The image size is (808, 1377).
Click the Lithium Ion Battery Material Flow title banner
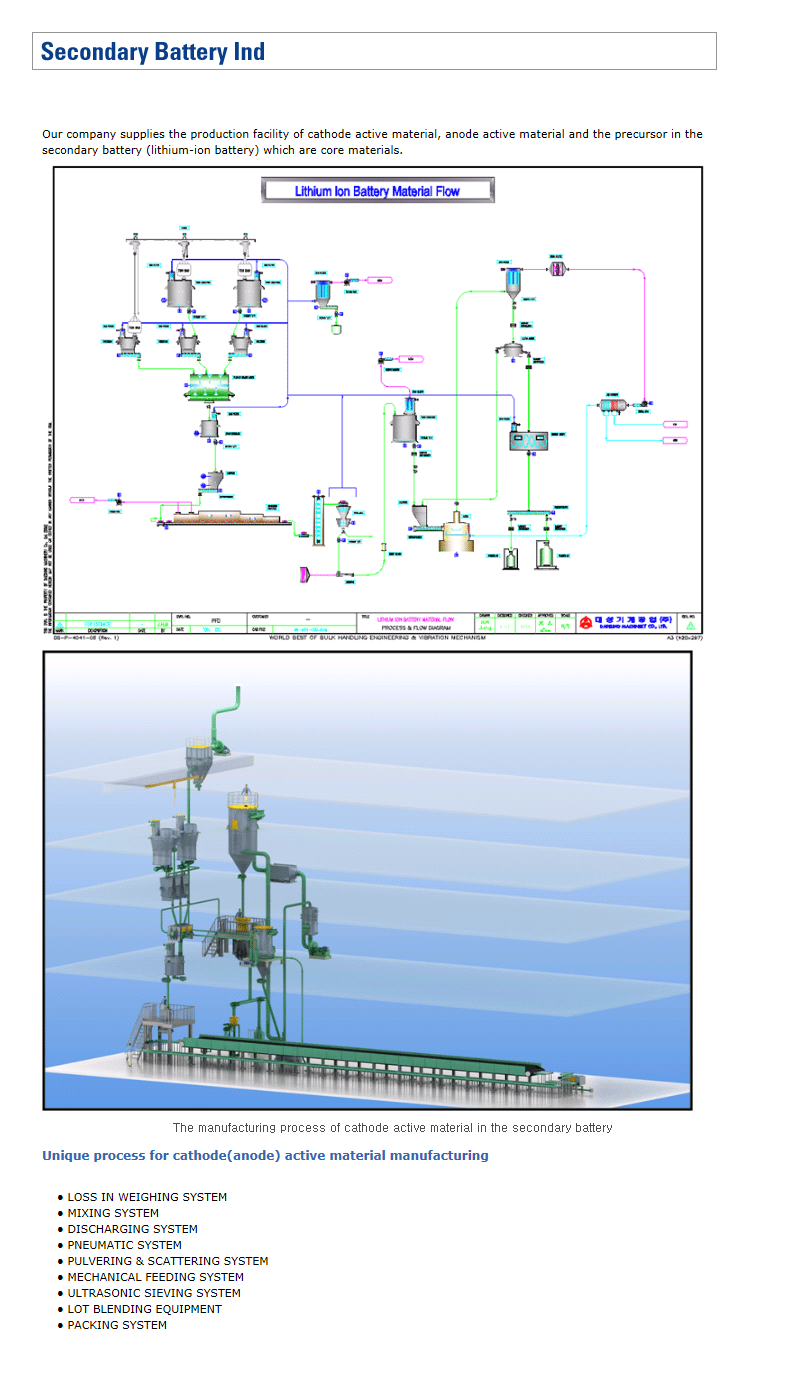[377, 190]
